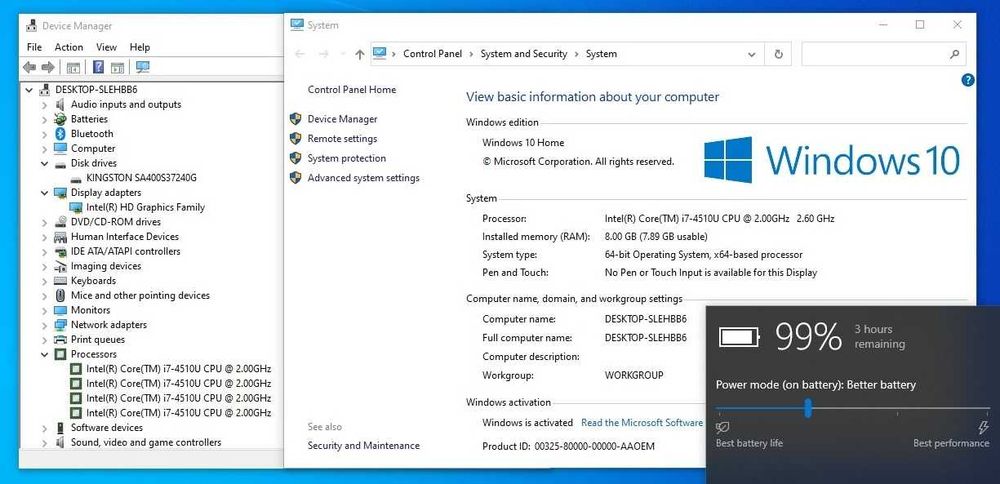
Task: Open Control Panel Home link
Action: 352,90
